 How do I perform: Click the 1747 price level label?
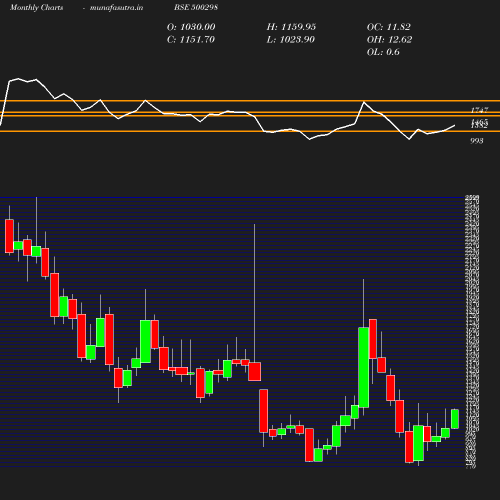(479, 110)
